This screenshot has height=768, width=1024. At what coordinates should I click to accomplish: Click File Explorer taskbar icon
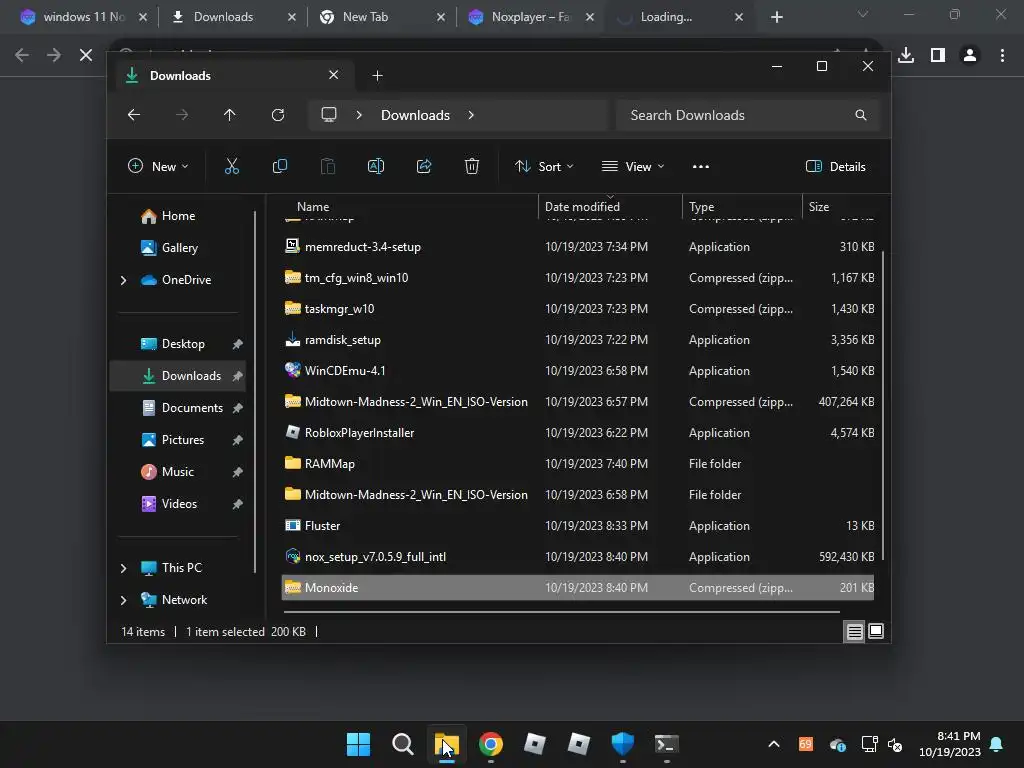tap(447, 744)
